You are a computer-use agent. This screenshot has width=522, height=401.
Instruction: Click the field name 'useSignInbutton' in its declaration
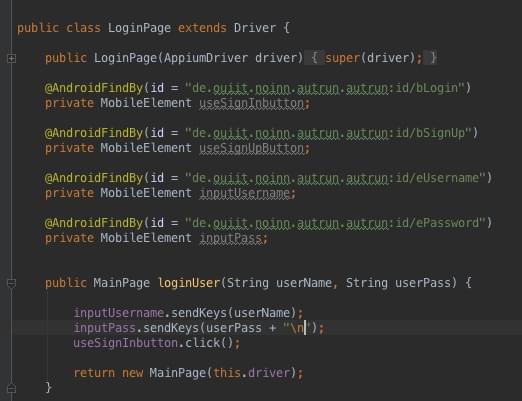tap(251, 103)
